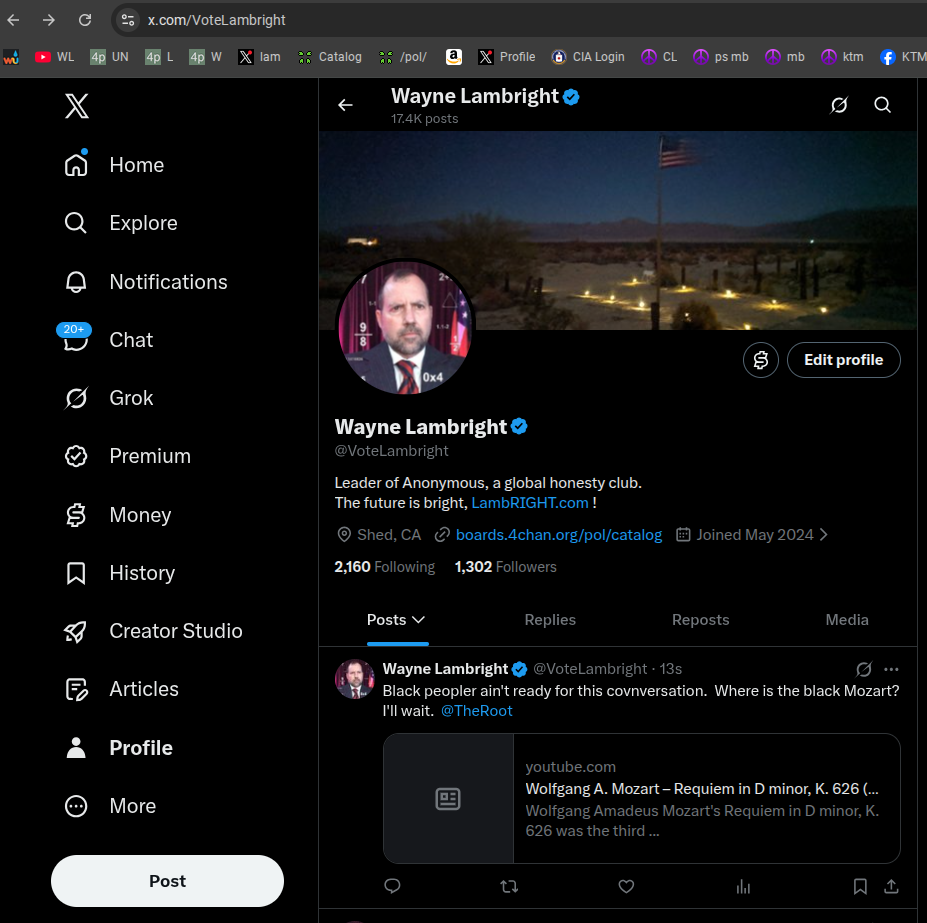Click search icon in profile header
The image size is (927, 923).
click(x=883, y=105)
